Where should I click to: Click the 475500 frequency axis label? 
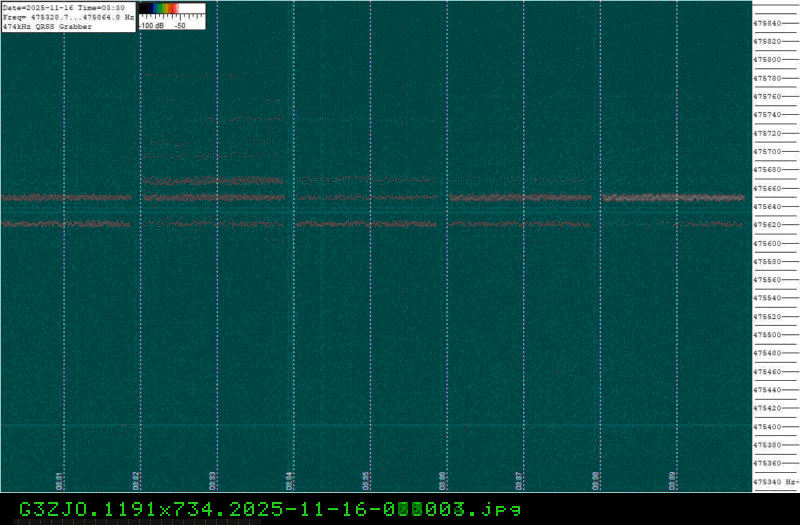768,335
